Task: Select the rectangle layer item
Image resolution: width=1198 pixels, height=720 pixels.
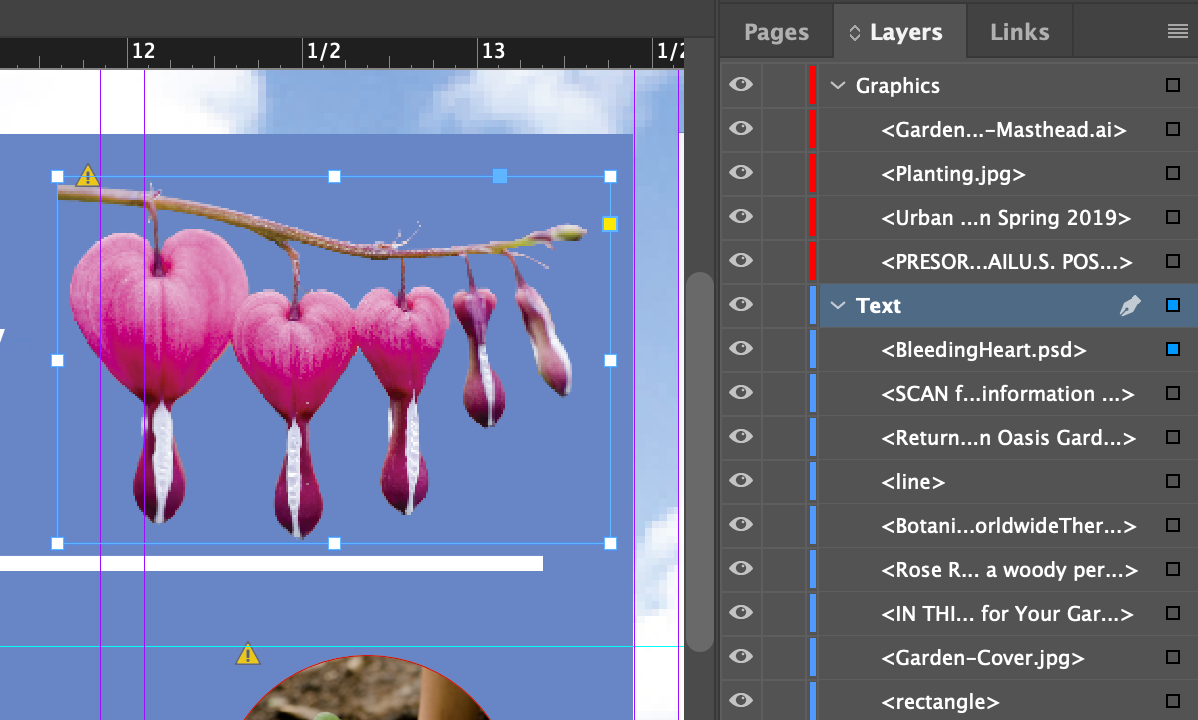Action: coord(940,702)
